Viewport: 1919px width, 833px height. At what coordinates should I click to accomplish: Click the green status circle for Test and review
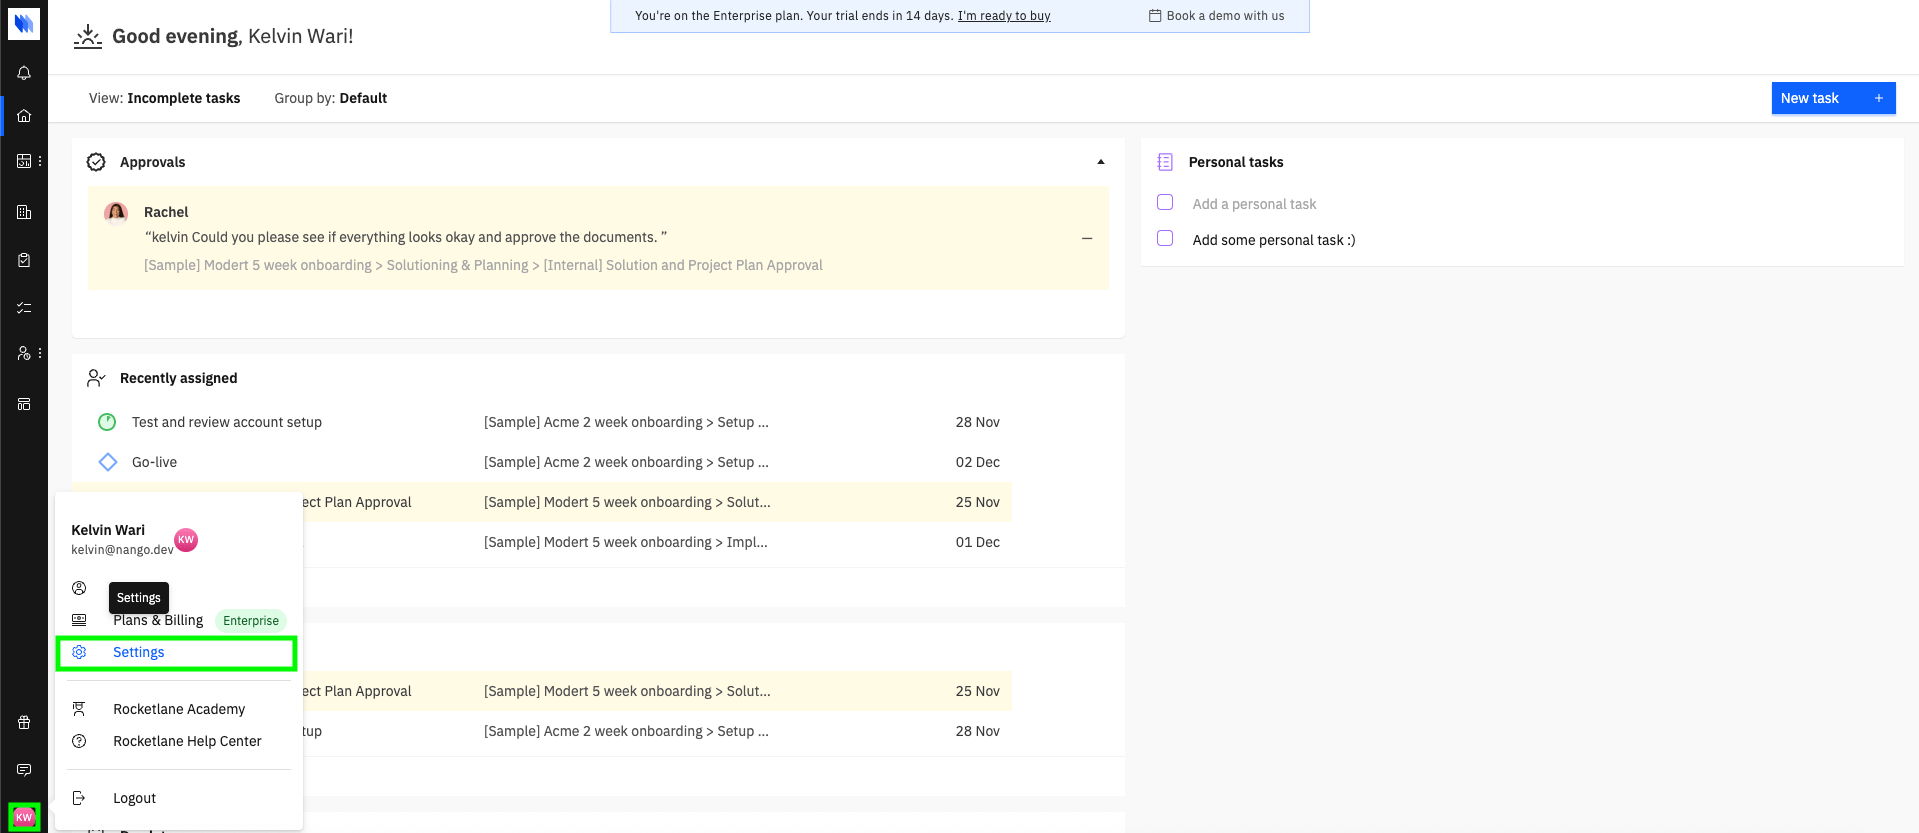[x=107, y=422]
